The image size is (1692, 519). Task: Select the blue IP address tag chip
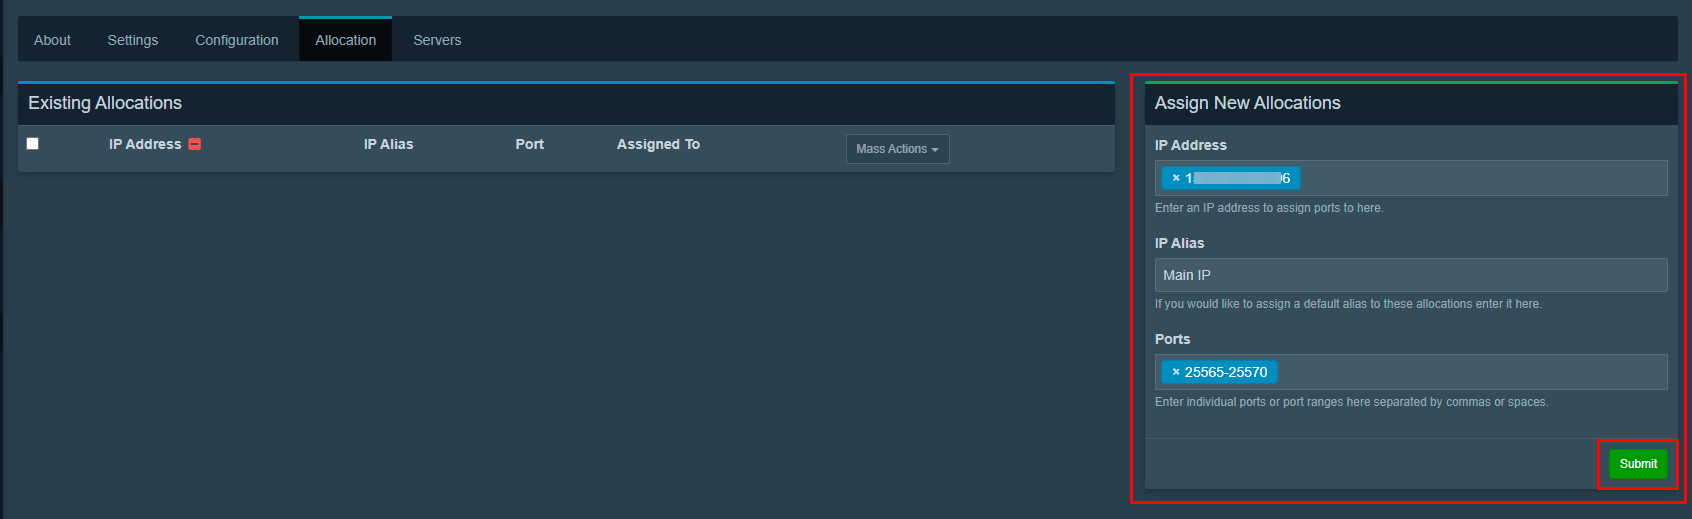tap(1238, 178)
